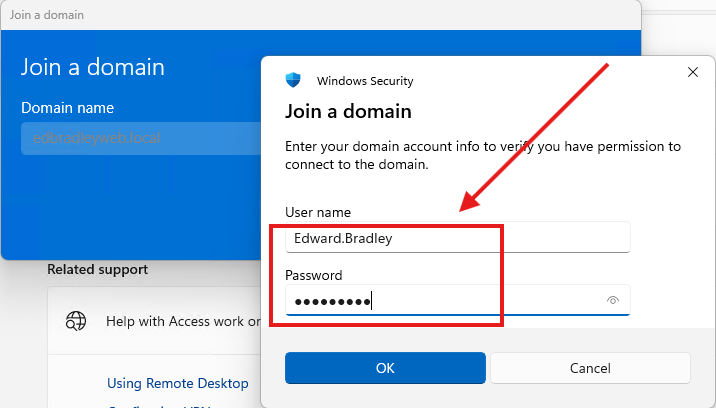The image size is (716, 408).
Task: Focus the User name field
Action: click(x=458, y=238)
